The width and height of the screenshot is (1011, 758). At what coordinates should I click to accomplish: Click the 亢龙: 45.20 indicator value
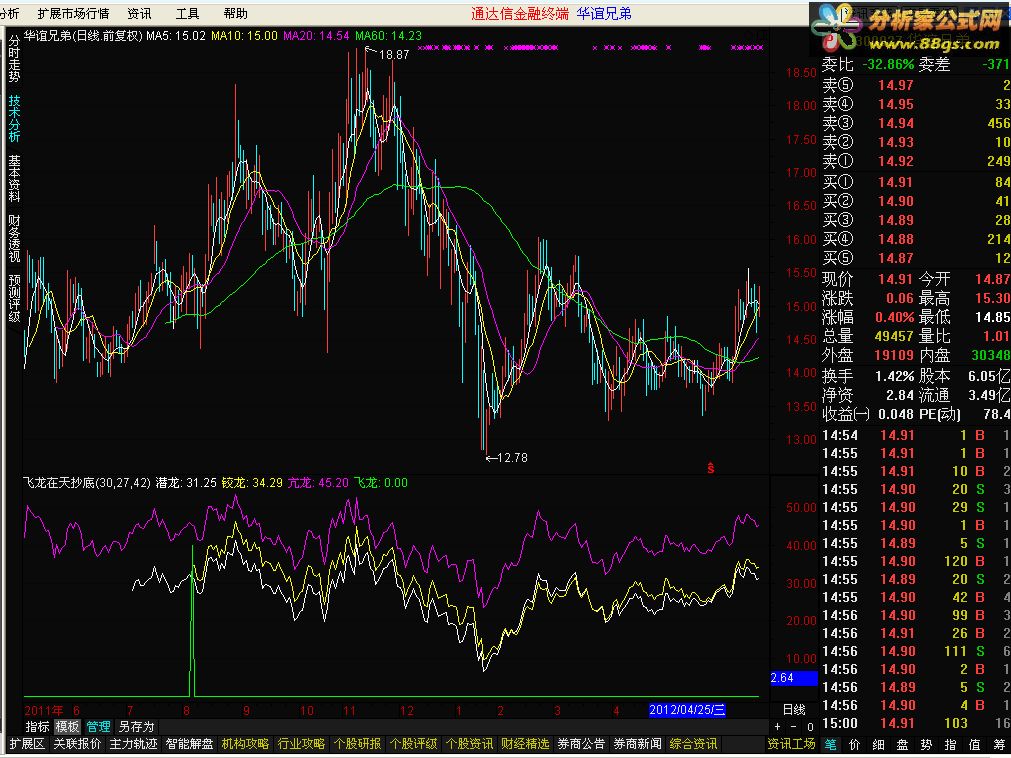coord(318,483)
